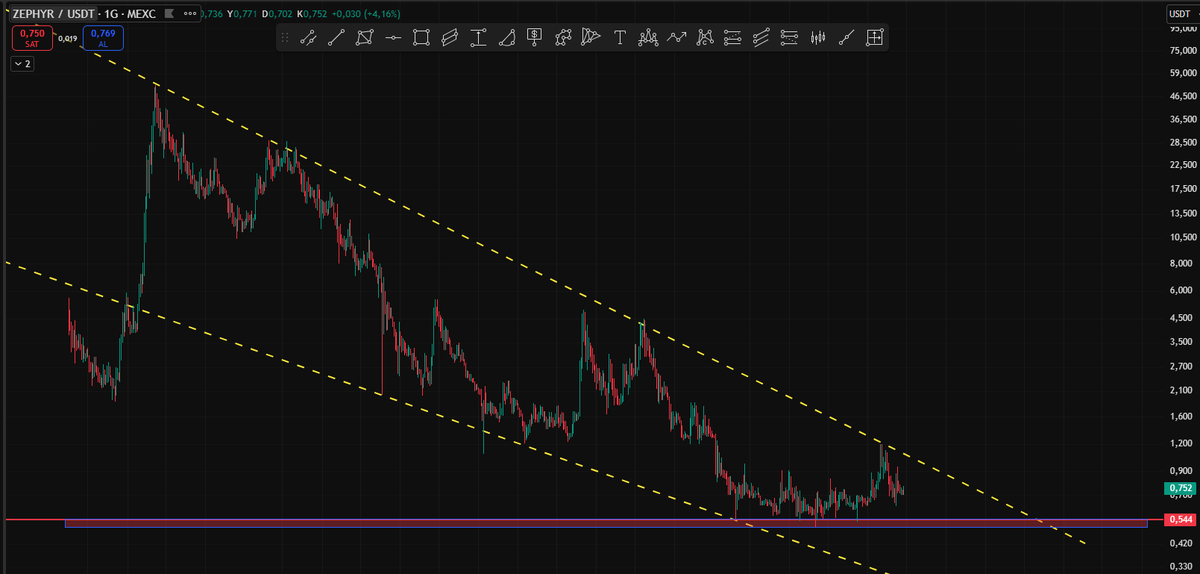Select the vertical measure range tool
Viewport: 1200px width, 574px height.
pos(478,38)
